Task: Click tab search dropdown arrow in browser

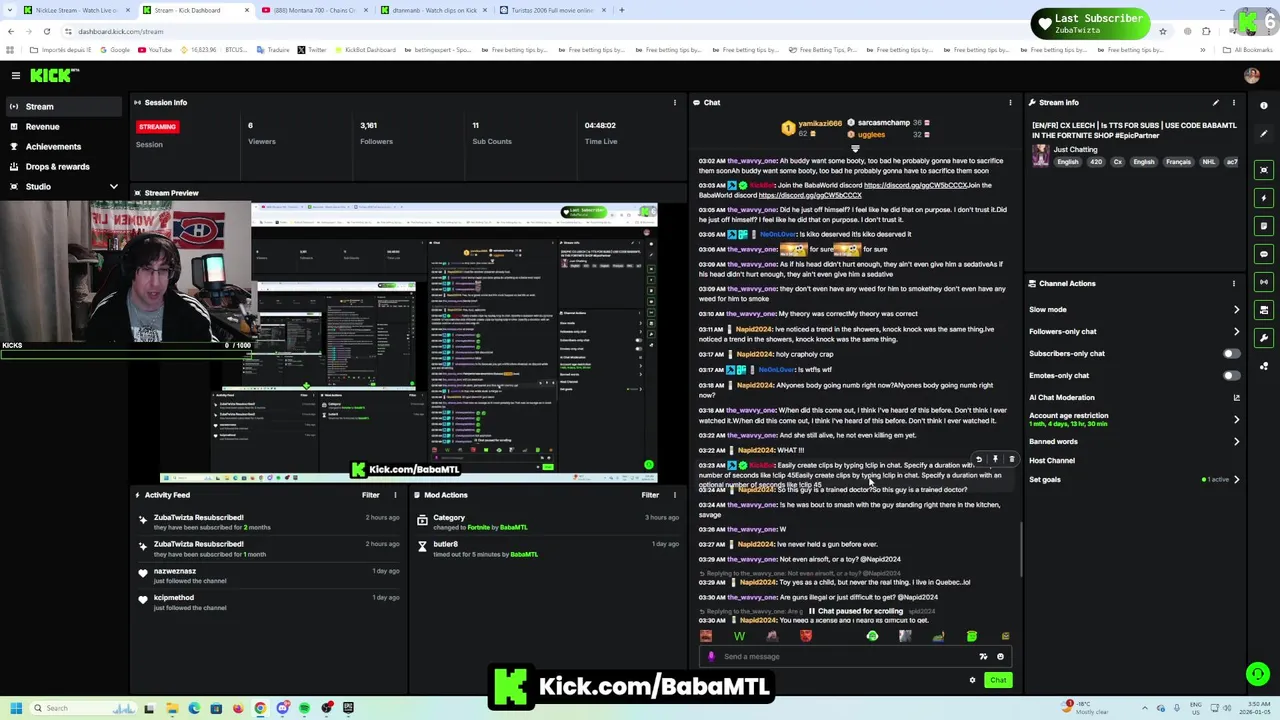Action: pyautogui.click(x=10, y=10)
